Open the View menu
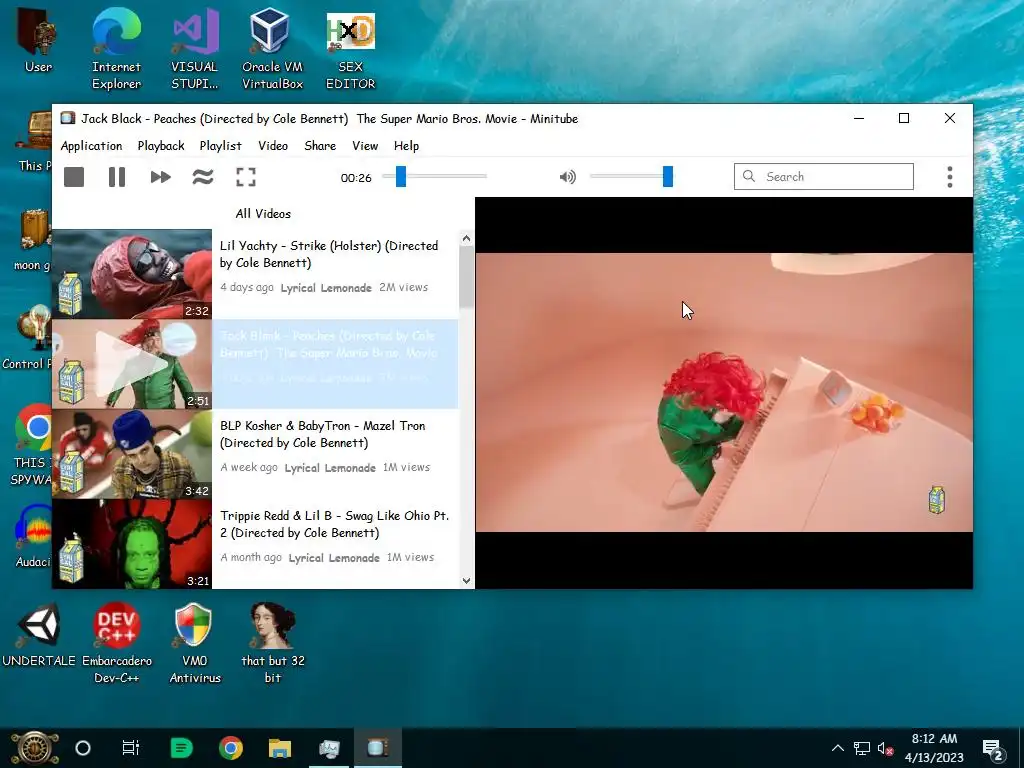Screen dimensions: 1024x768 click(365, 146)
